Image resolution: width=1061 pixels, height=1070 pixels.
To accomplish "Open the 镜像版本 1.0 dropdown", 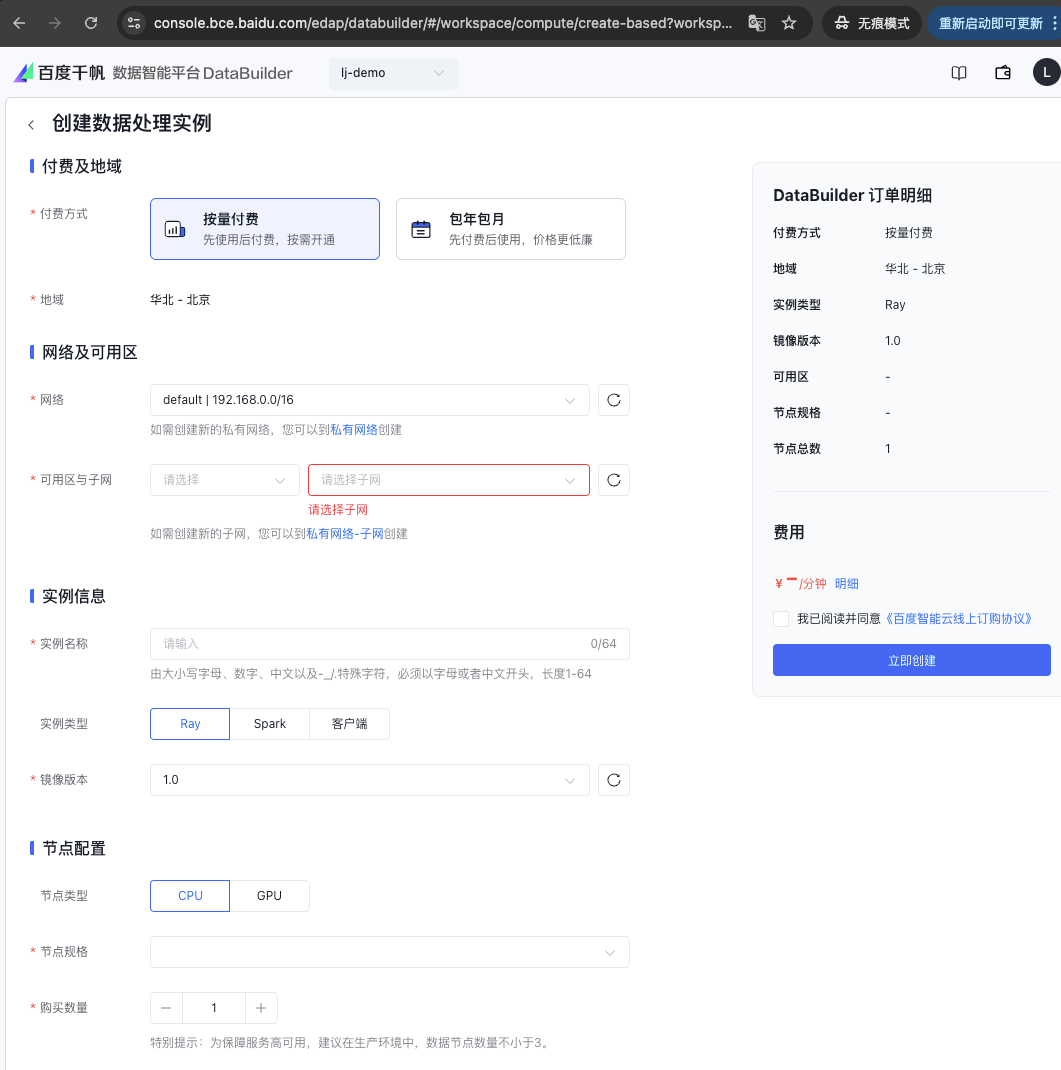I will pos(369,780).
